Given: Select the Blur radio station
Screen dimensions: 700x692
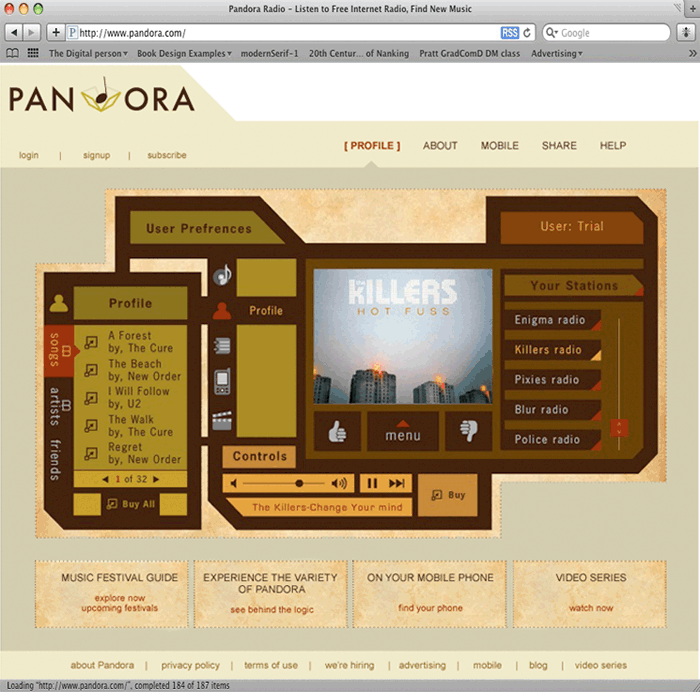Looking at the screenshot, I should [x=552, y=410].
